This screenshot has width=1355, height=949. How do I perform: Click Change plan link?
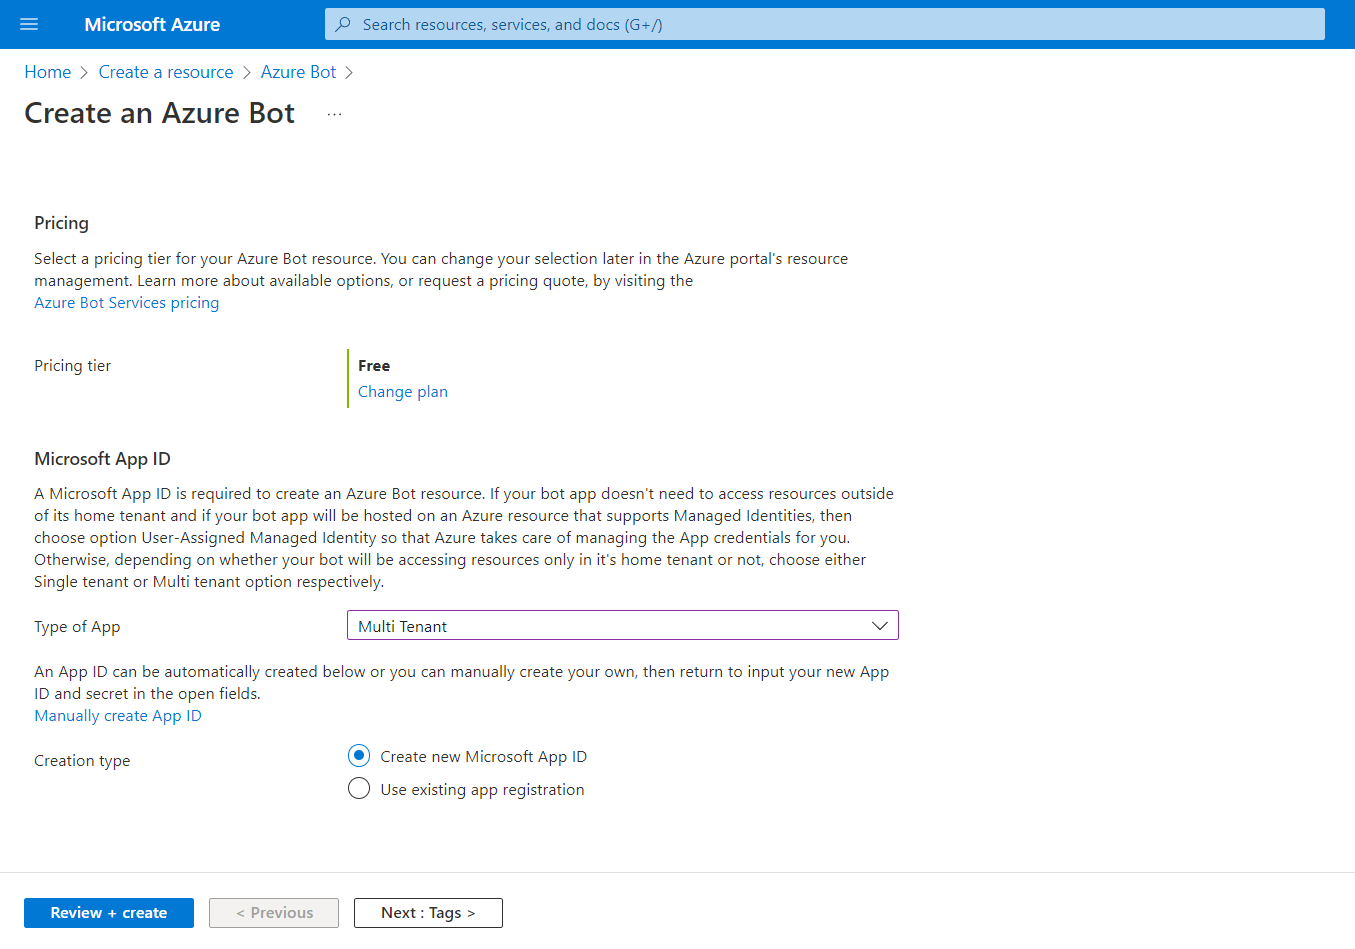403,391
